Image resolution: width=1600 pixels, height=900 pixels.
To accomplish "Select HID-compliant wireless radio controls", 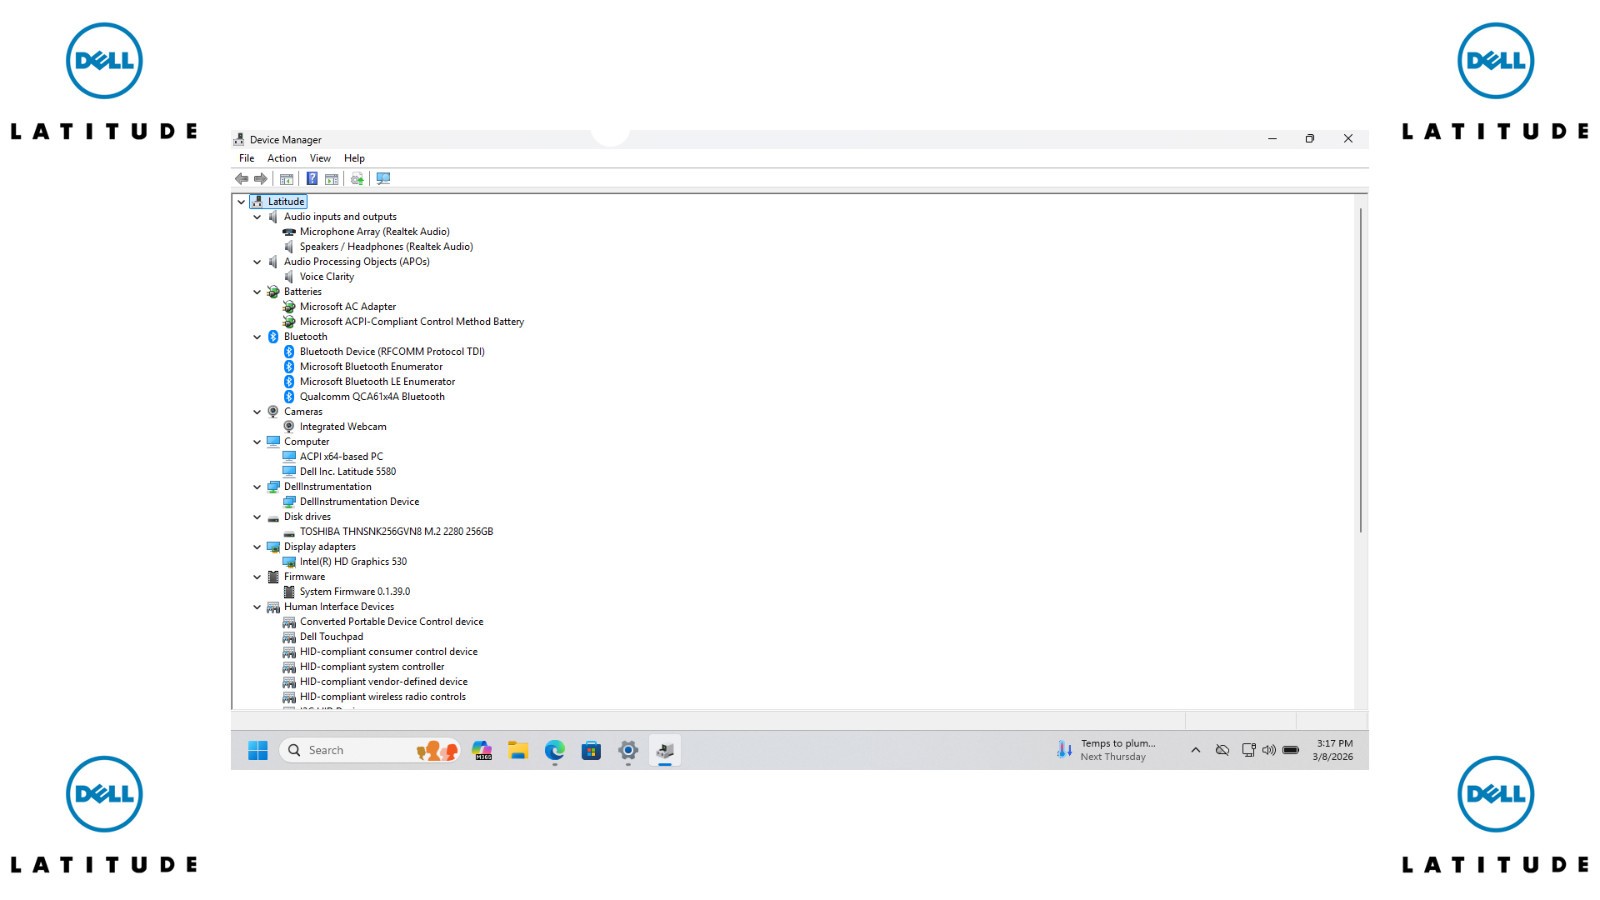I will 383,697.
